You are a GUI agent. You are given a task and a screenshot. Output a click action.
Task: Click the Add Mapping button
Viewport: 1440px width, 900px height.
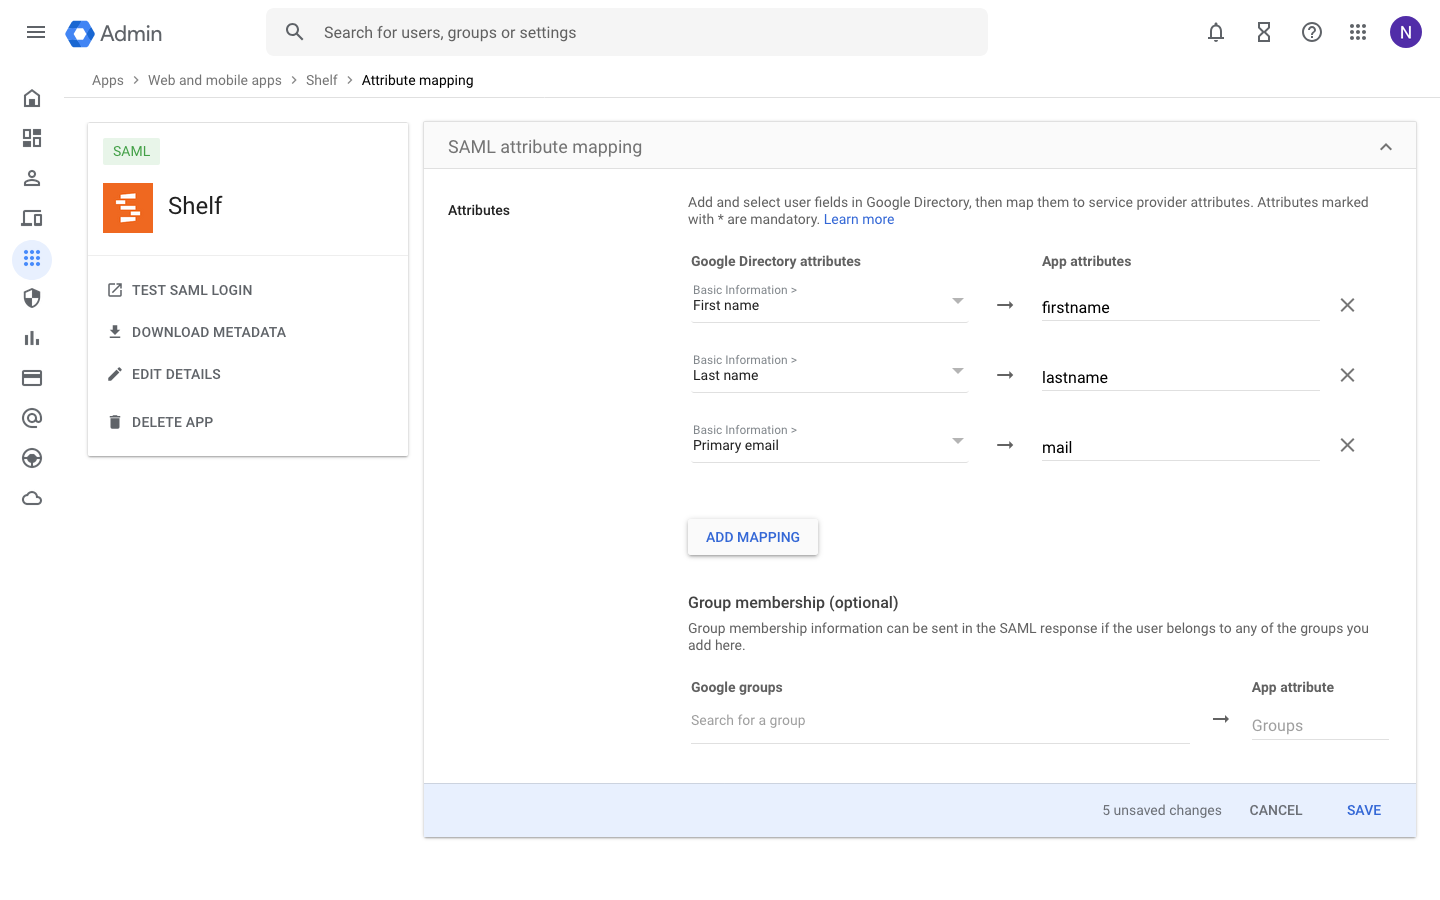tap(753, 537)
